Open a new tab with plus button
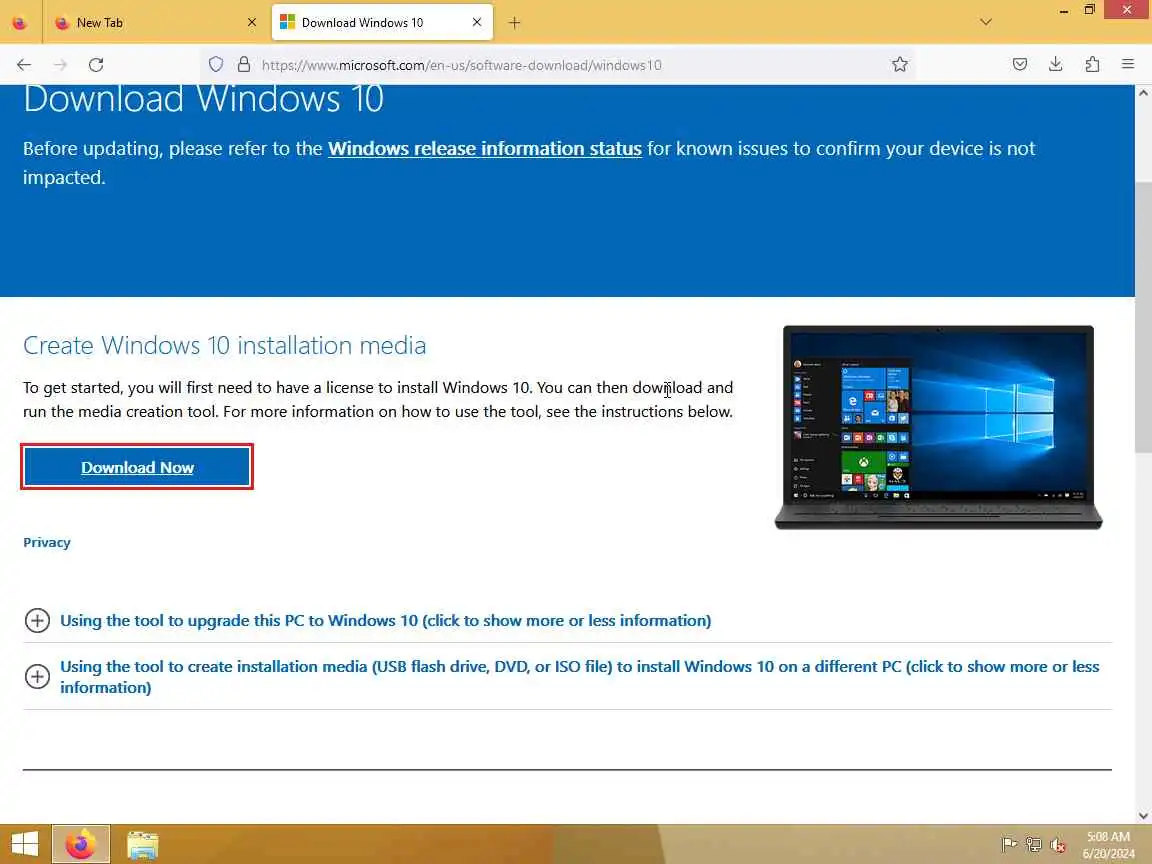1152x864 pixels. coord(514,23)
